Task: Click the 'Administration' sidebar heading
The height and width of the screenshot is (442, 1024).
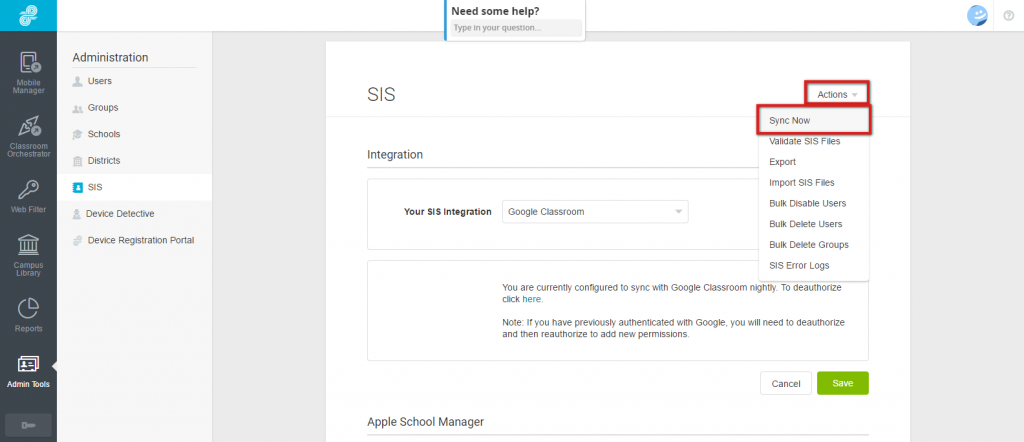Action: (x=110, y=57)
